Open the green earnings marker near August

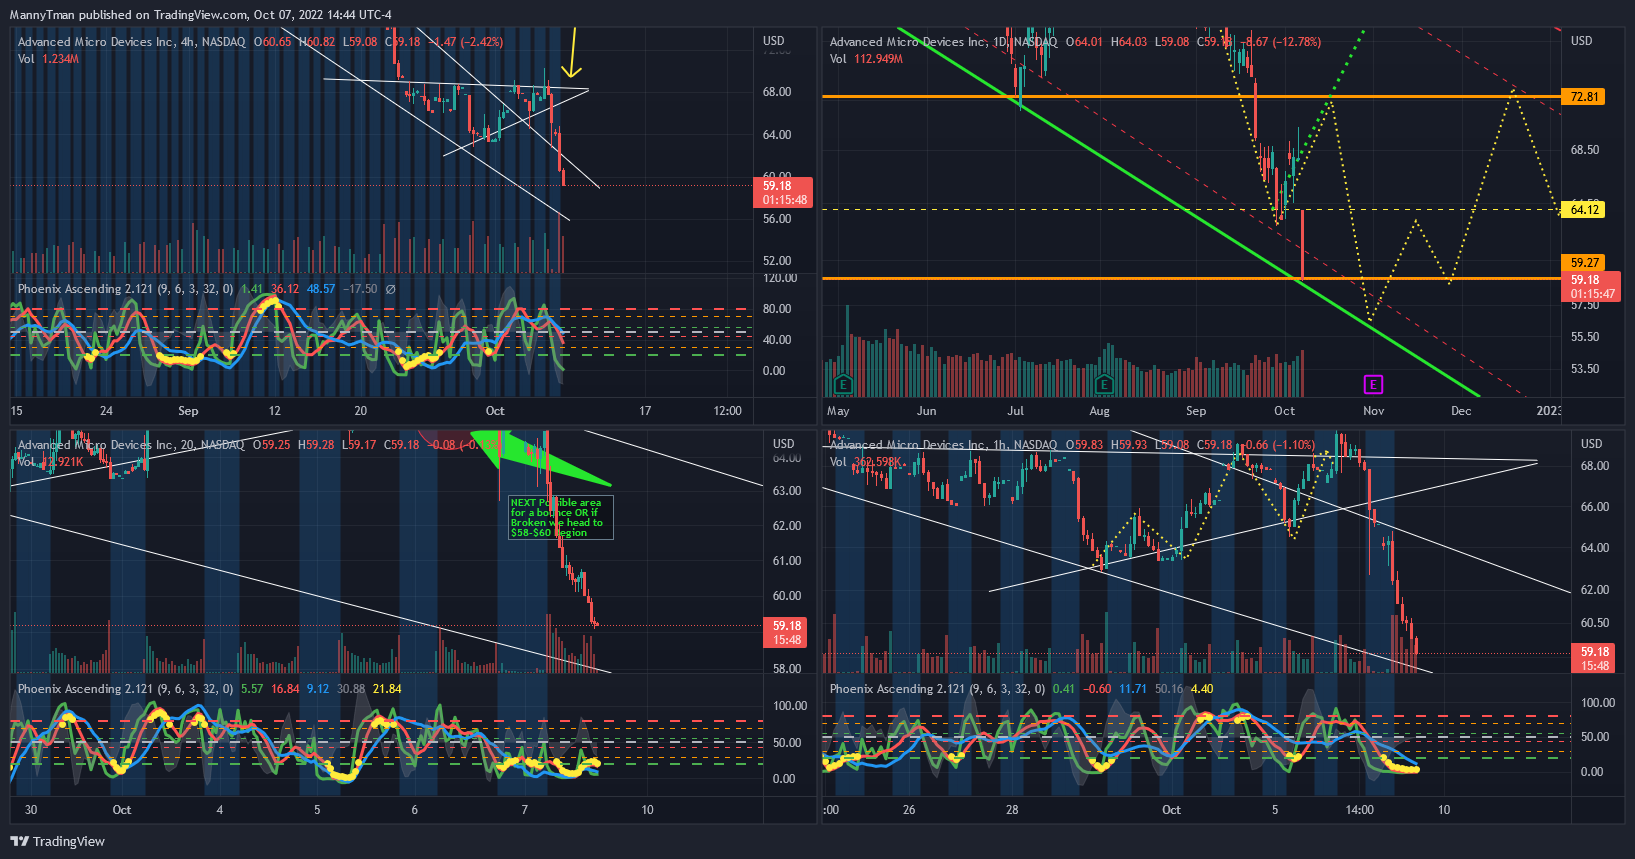[x=1104, y=384]
